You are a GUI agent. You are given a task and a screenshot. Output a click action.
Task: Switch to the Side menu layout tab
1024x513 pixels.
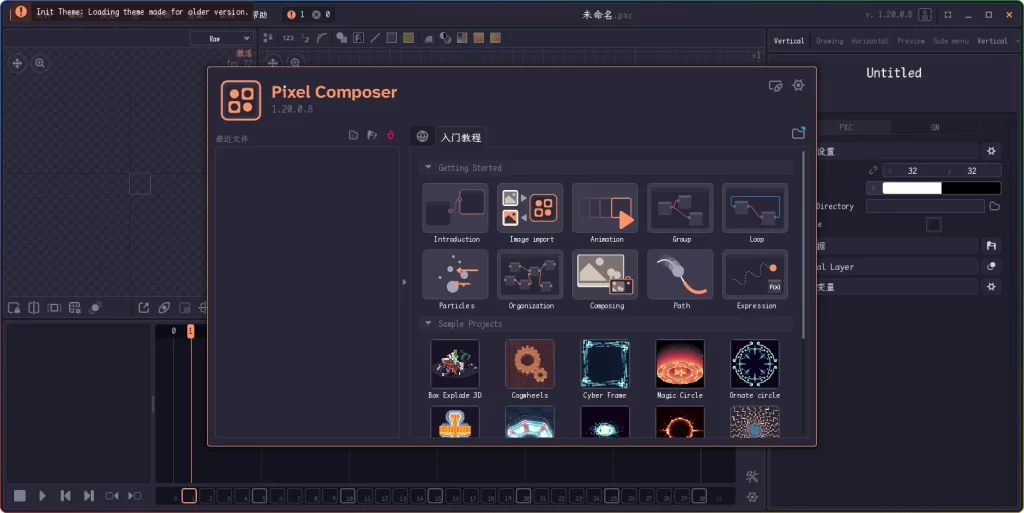(x=950, y=40)
